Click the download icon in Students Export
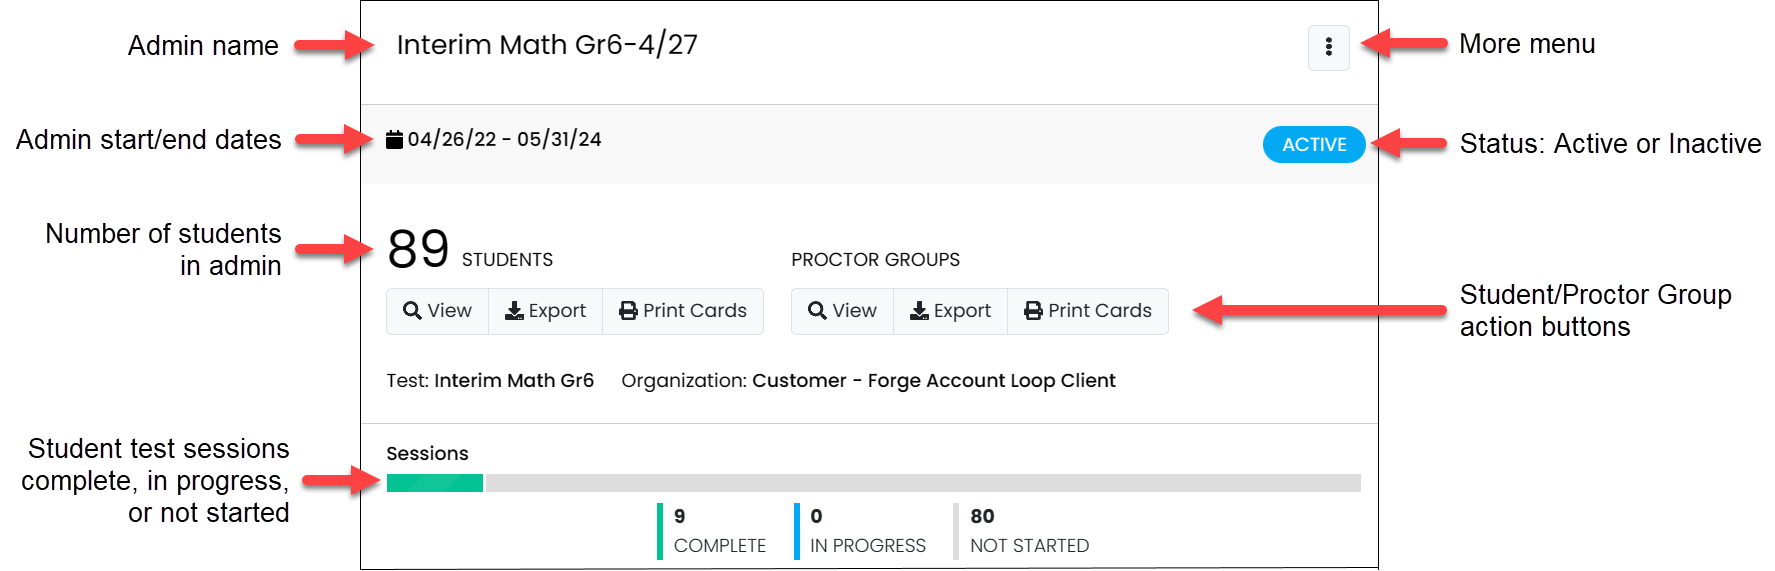The width and height of the screenshot is (1775, 571). coord(514,311)
